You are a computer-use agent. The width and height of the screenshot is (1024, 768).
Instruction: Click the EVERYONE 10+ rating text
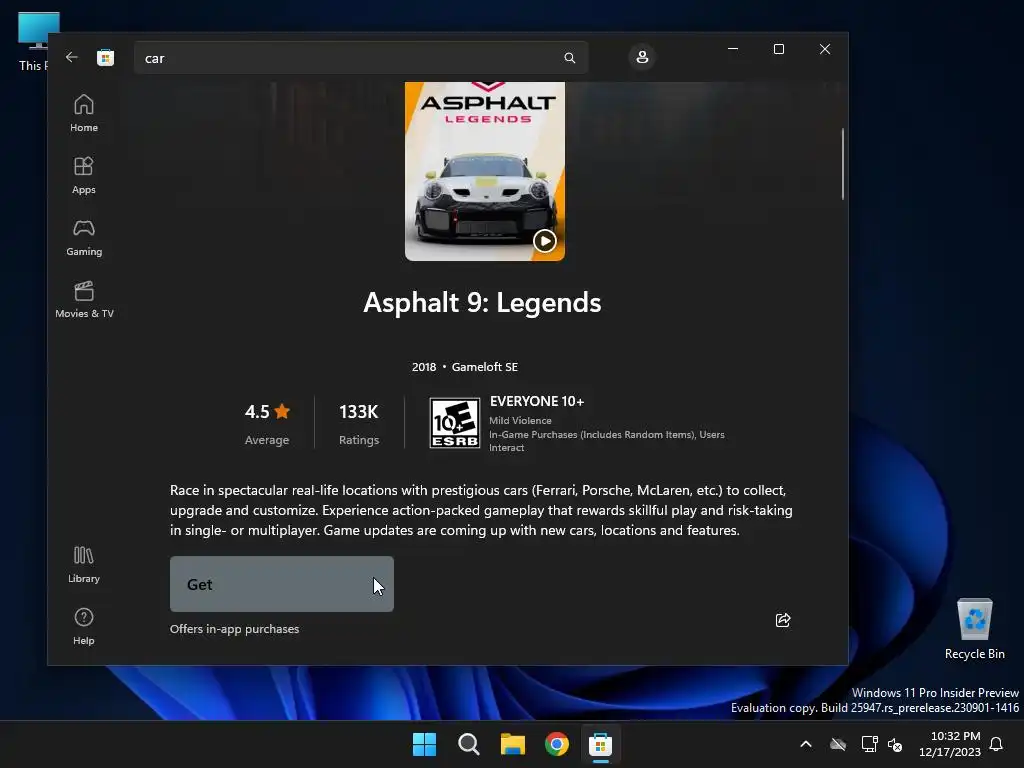point(537,402)
